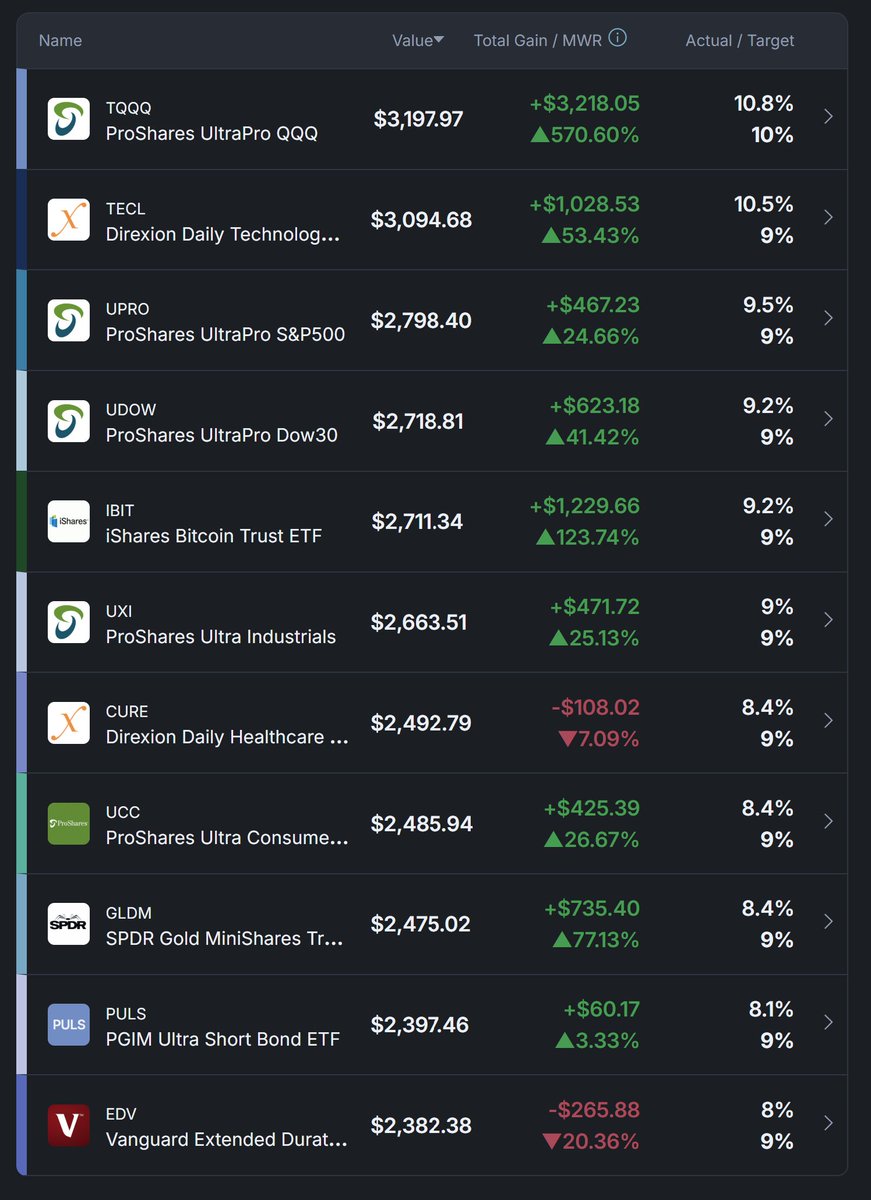Click the GLDM SPDR logo icon
Screen dimensions: 871x1200
(69, 924)
